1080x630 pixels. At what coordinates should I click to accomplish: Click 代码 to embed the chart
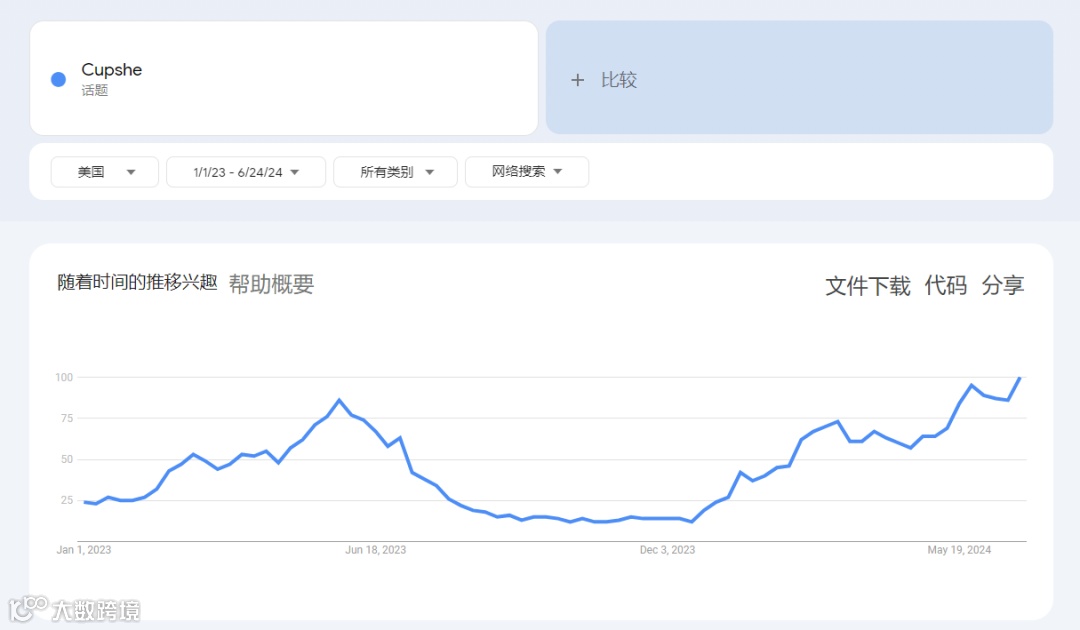(946, 285)
